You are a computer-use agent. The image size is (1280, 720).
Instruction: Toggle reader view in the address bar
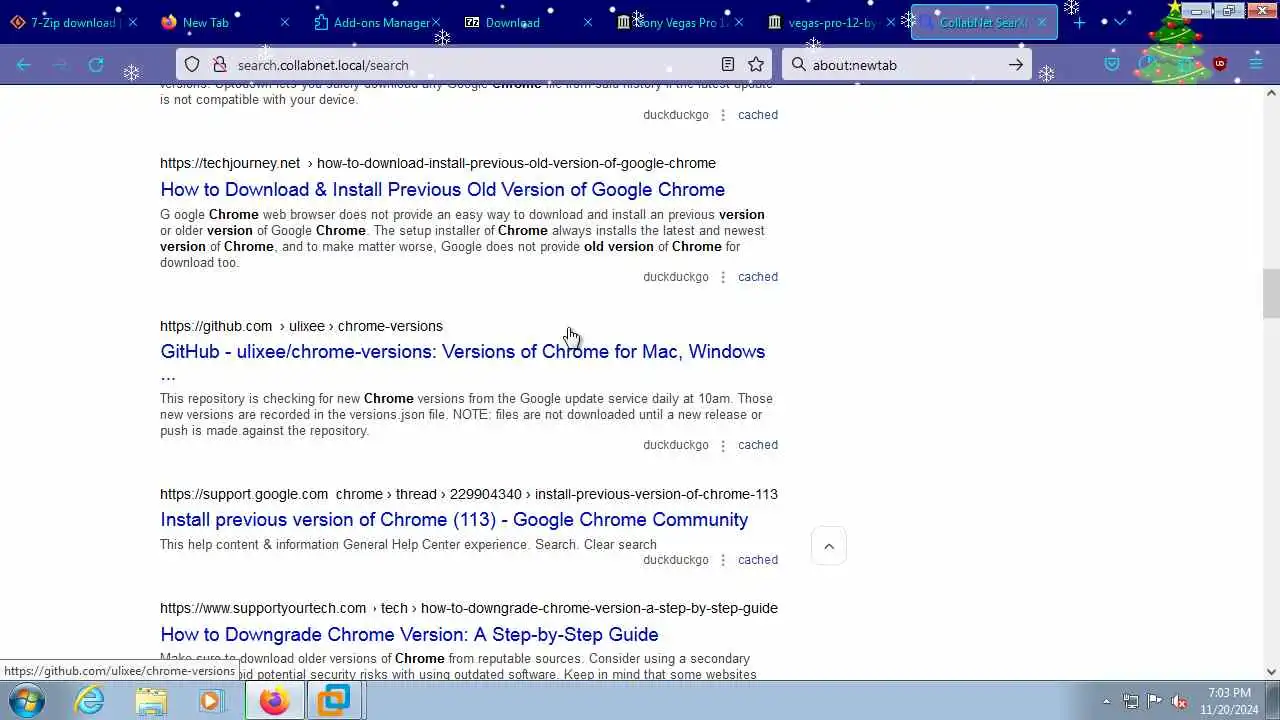click(x=728, y=65)
